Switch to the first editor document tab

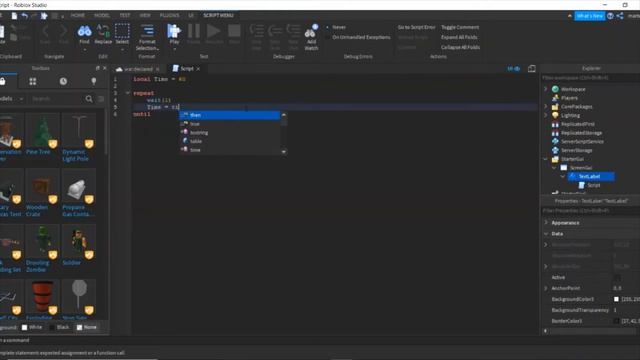[138, 69]
